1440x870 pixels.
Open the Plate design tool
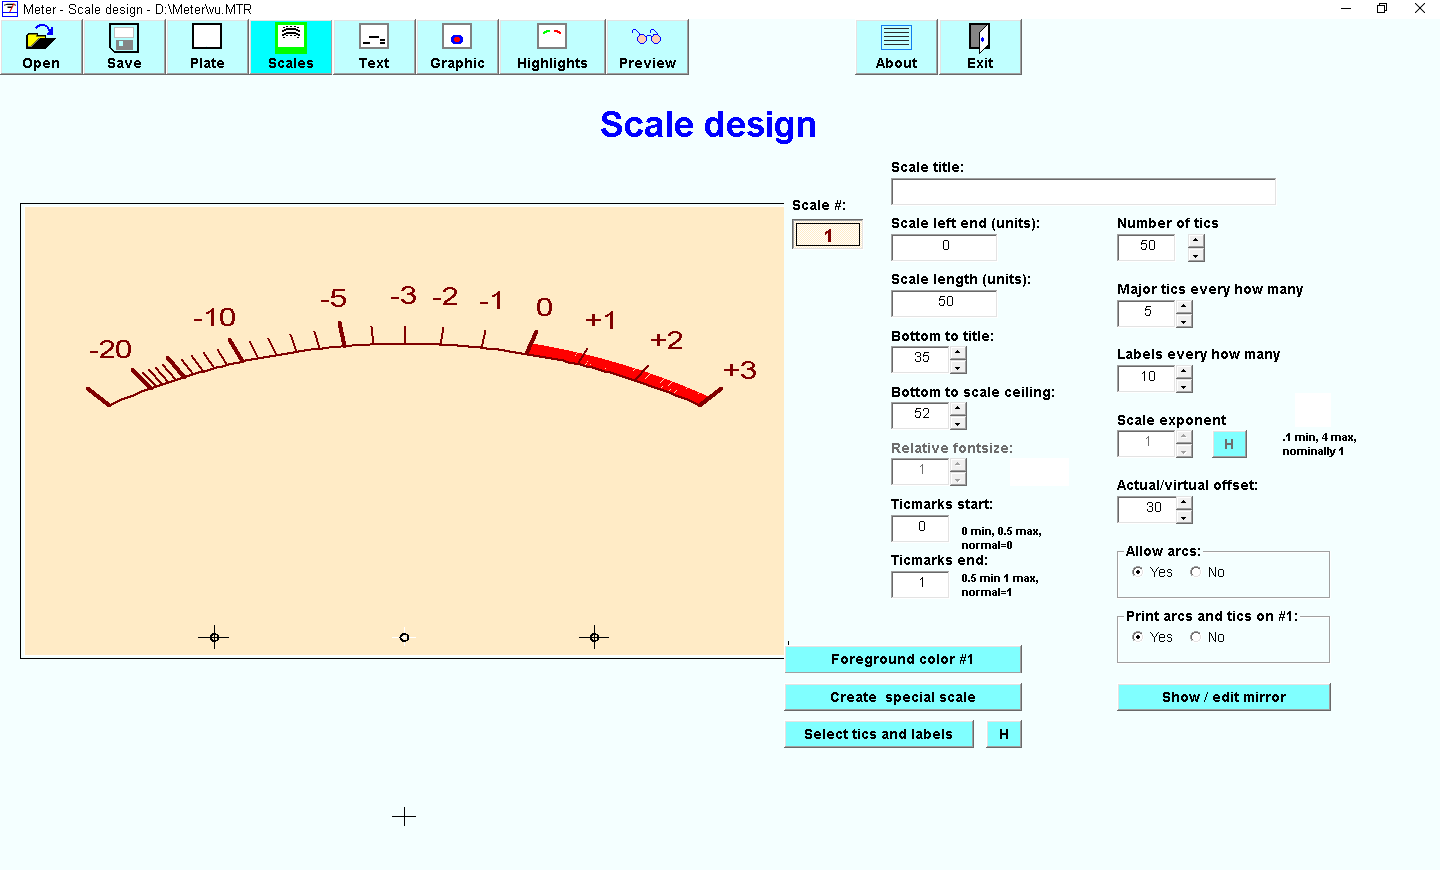[x=207, y=47]
